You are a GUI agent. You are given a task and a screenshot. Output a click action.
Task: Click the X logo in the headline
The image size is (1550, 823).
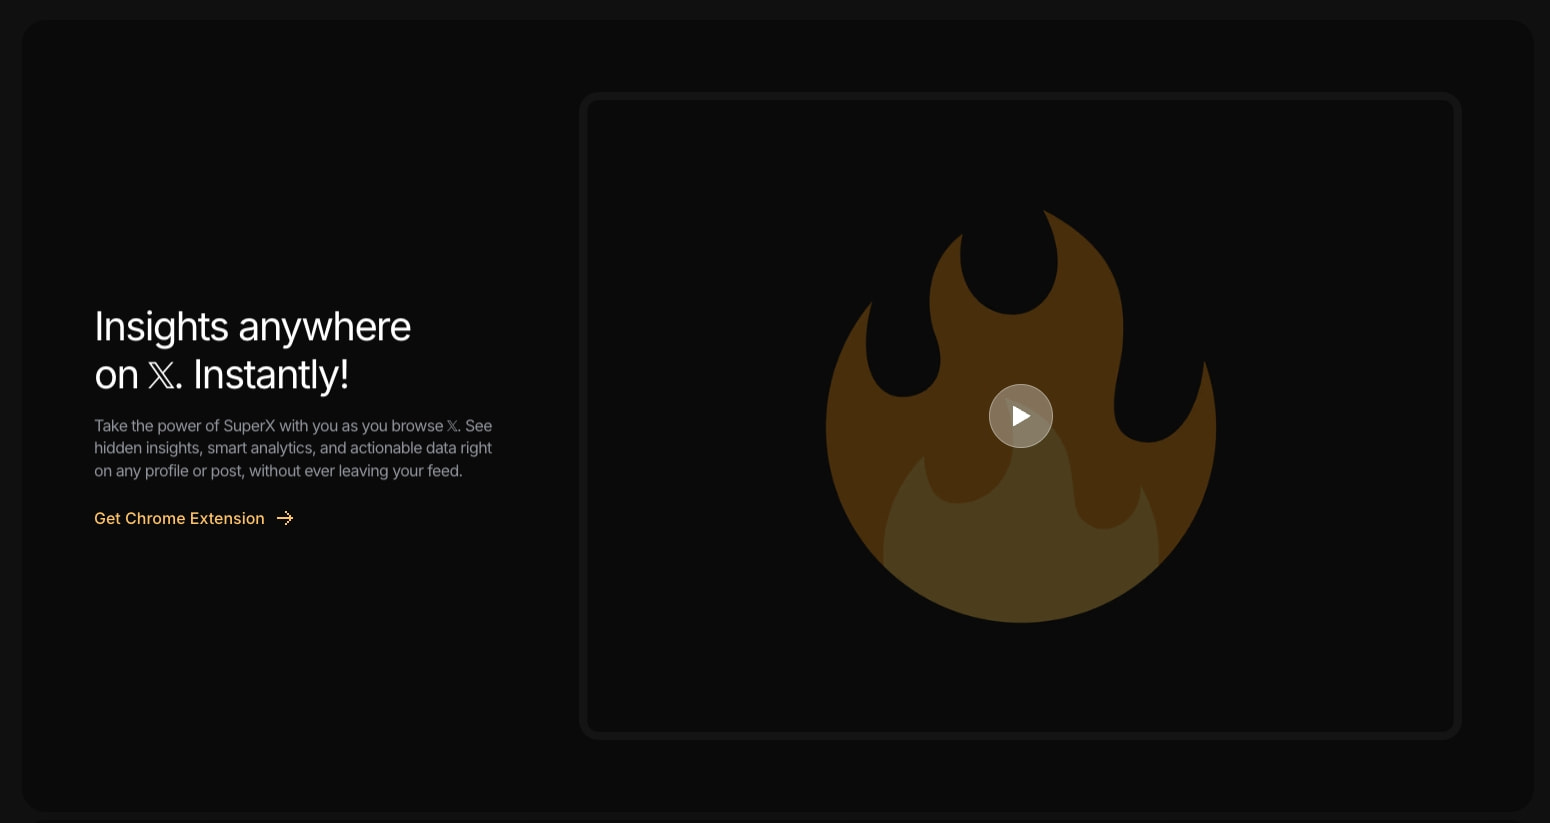[160, 376]
